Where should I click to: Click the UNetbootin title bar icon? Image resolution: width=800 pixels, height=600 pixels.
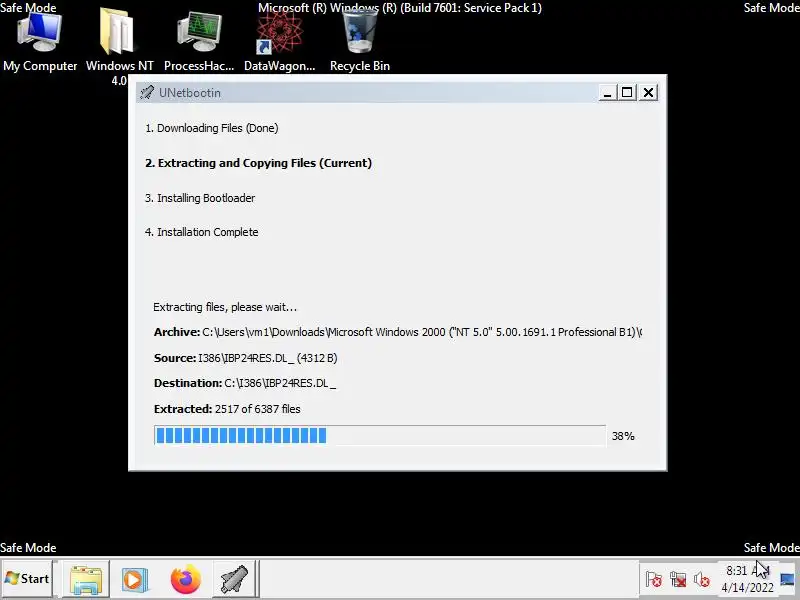click(x=147, y=93)
